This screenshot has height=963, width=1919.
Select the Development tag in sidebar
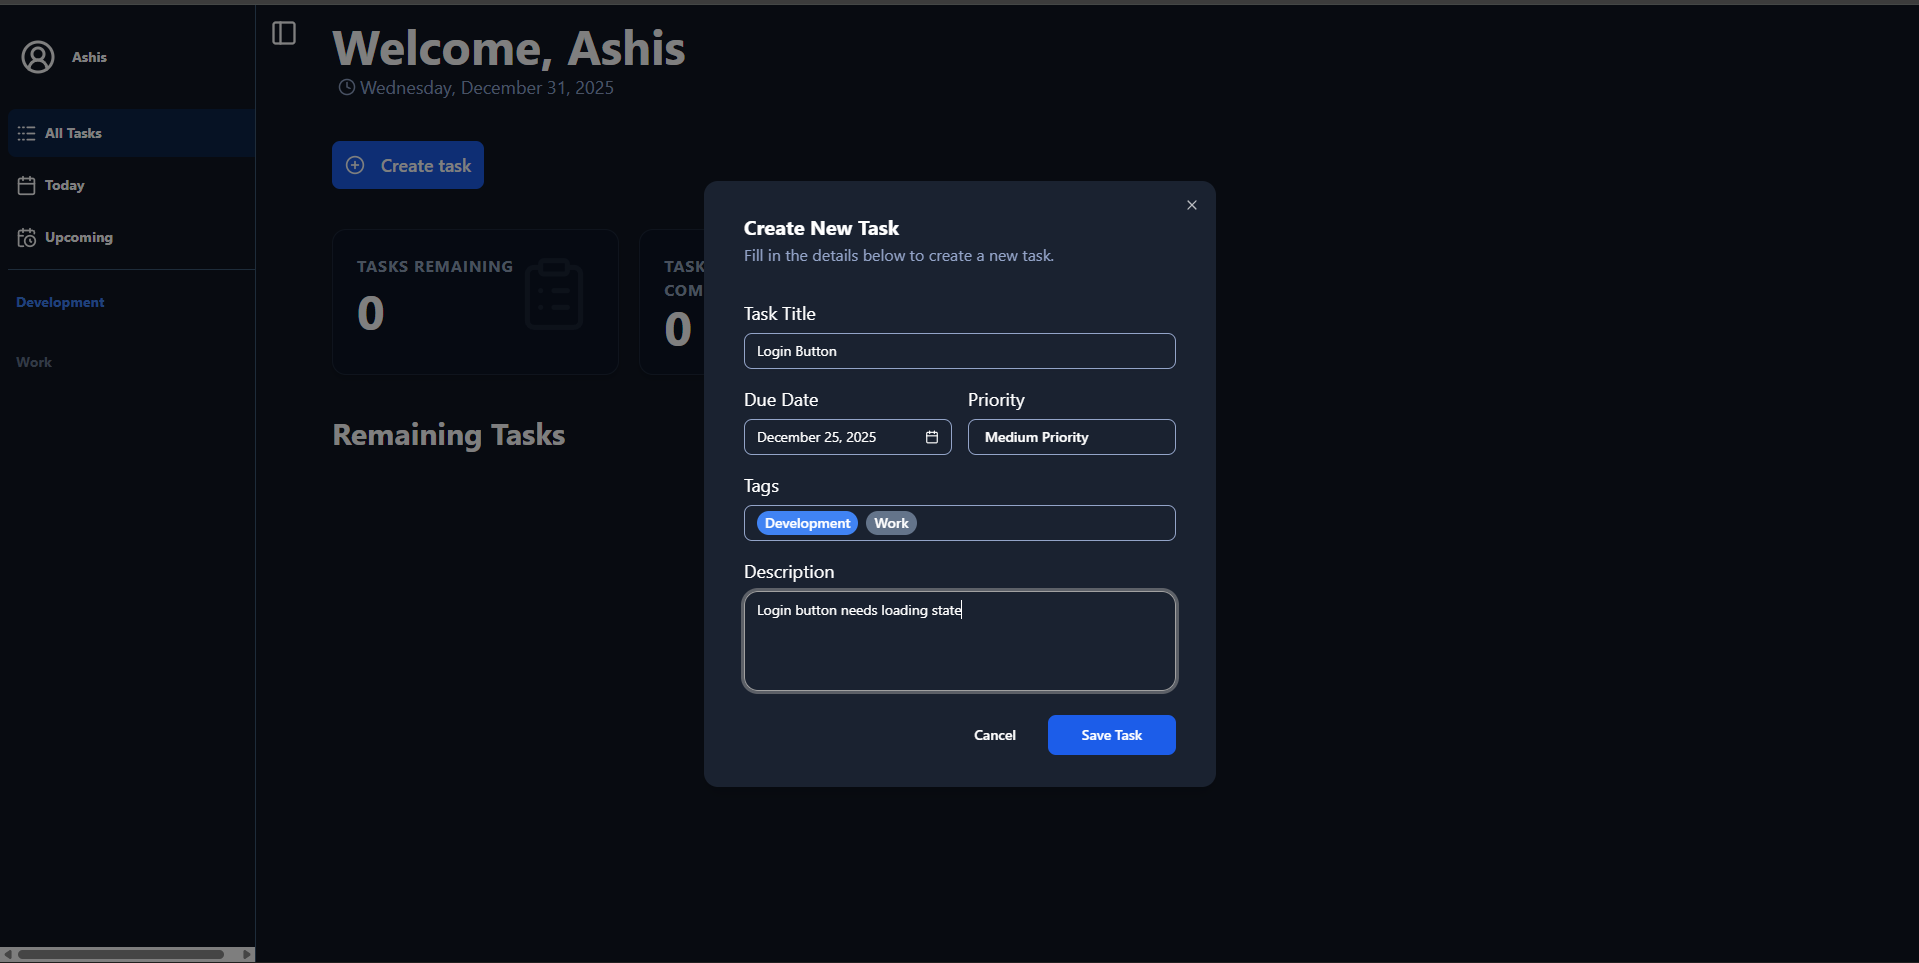(x=60, y=302)
